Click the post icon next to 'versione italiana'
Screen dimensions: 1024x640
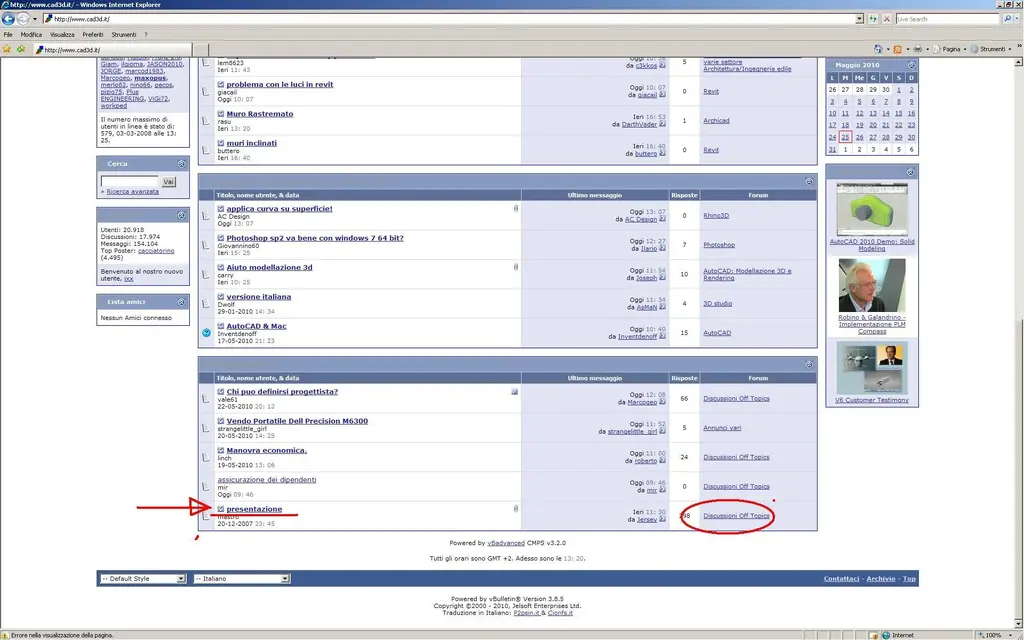click(x=221, y=296)
